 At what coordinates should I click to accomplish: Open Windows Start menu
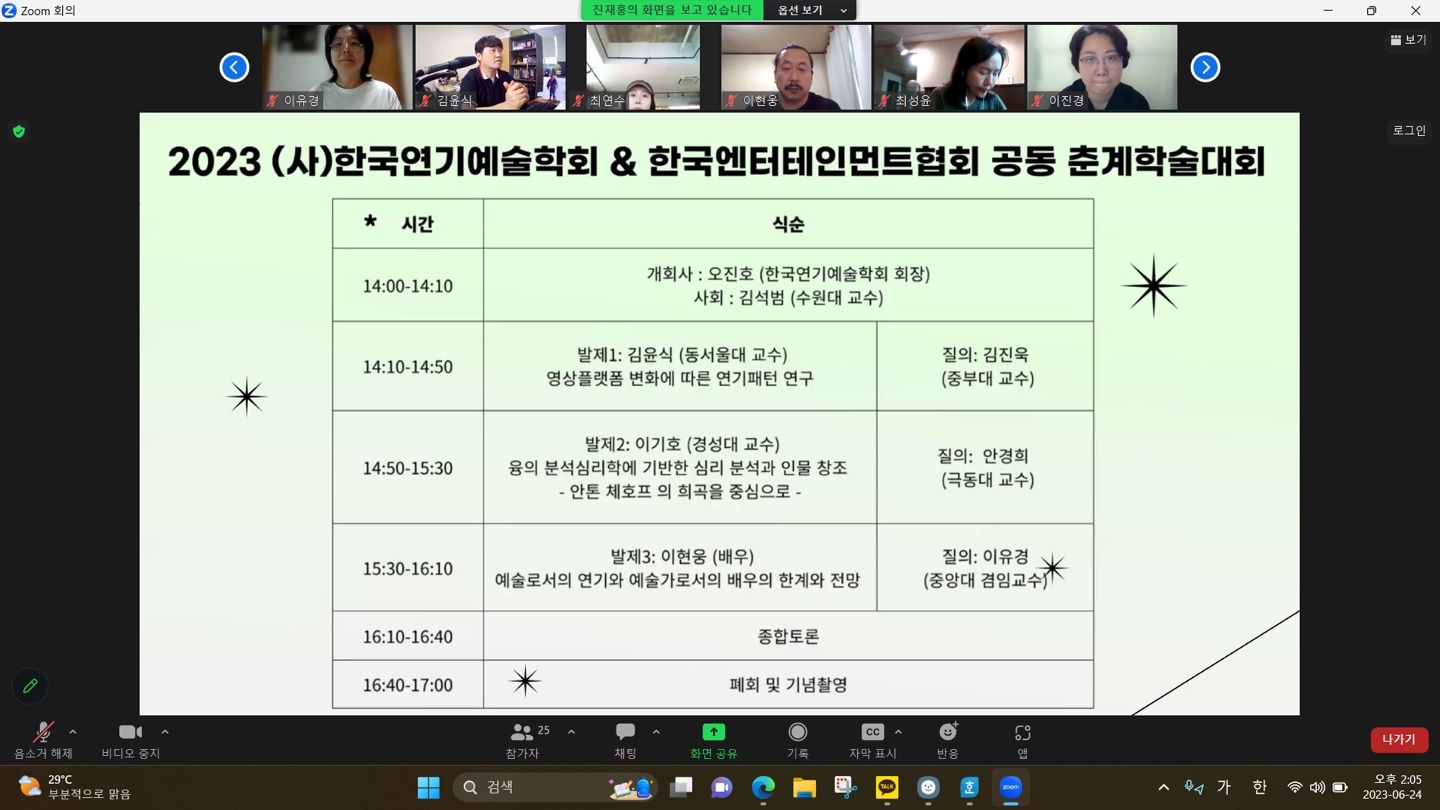[x=428, y=788]
